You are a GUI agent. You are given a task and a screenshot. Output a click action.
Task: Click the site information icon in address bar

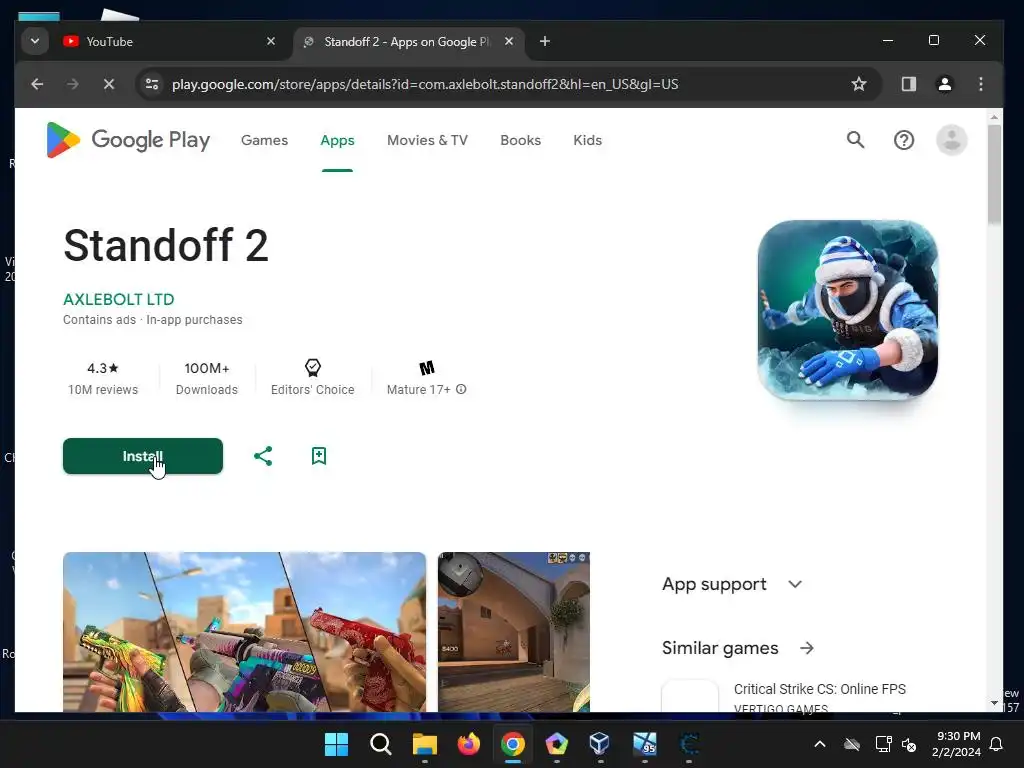click(x=152, y=84)
